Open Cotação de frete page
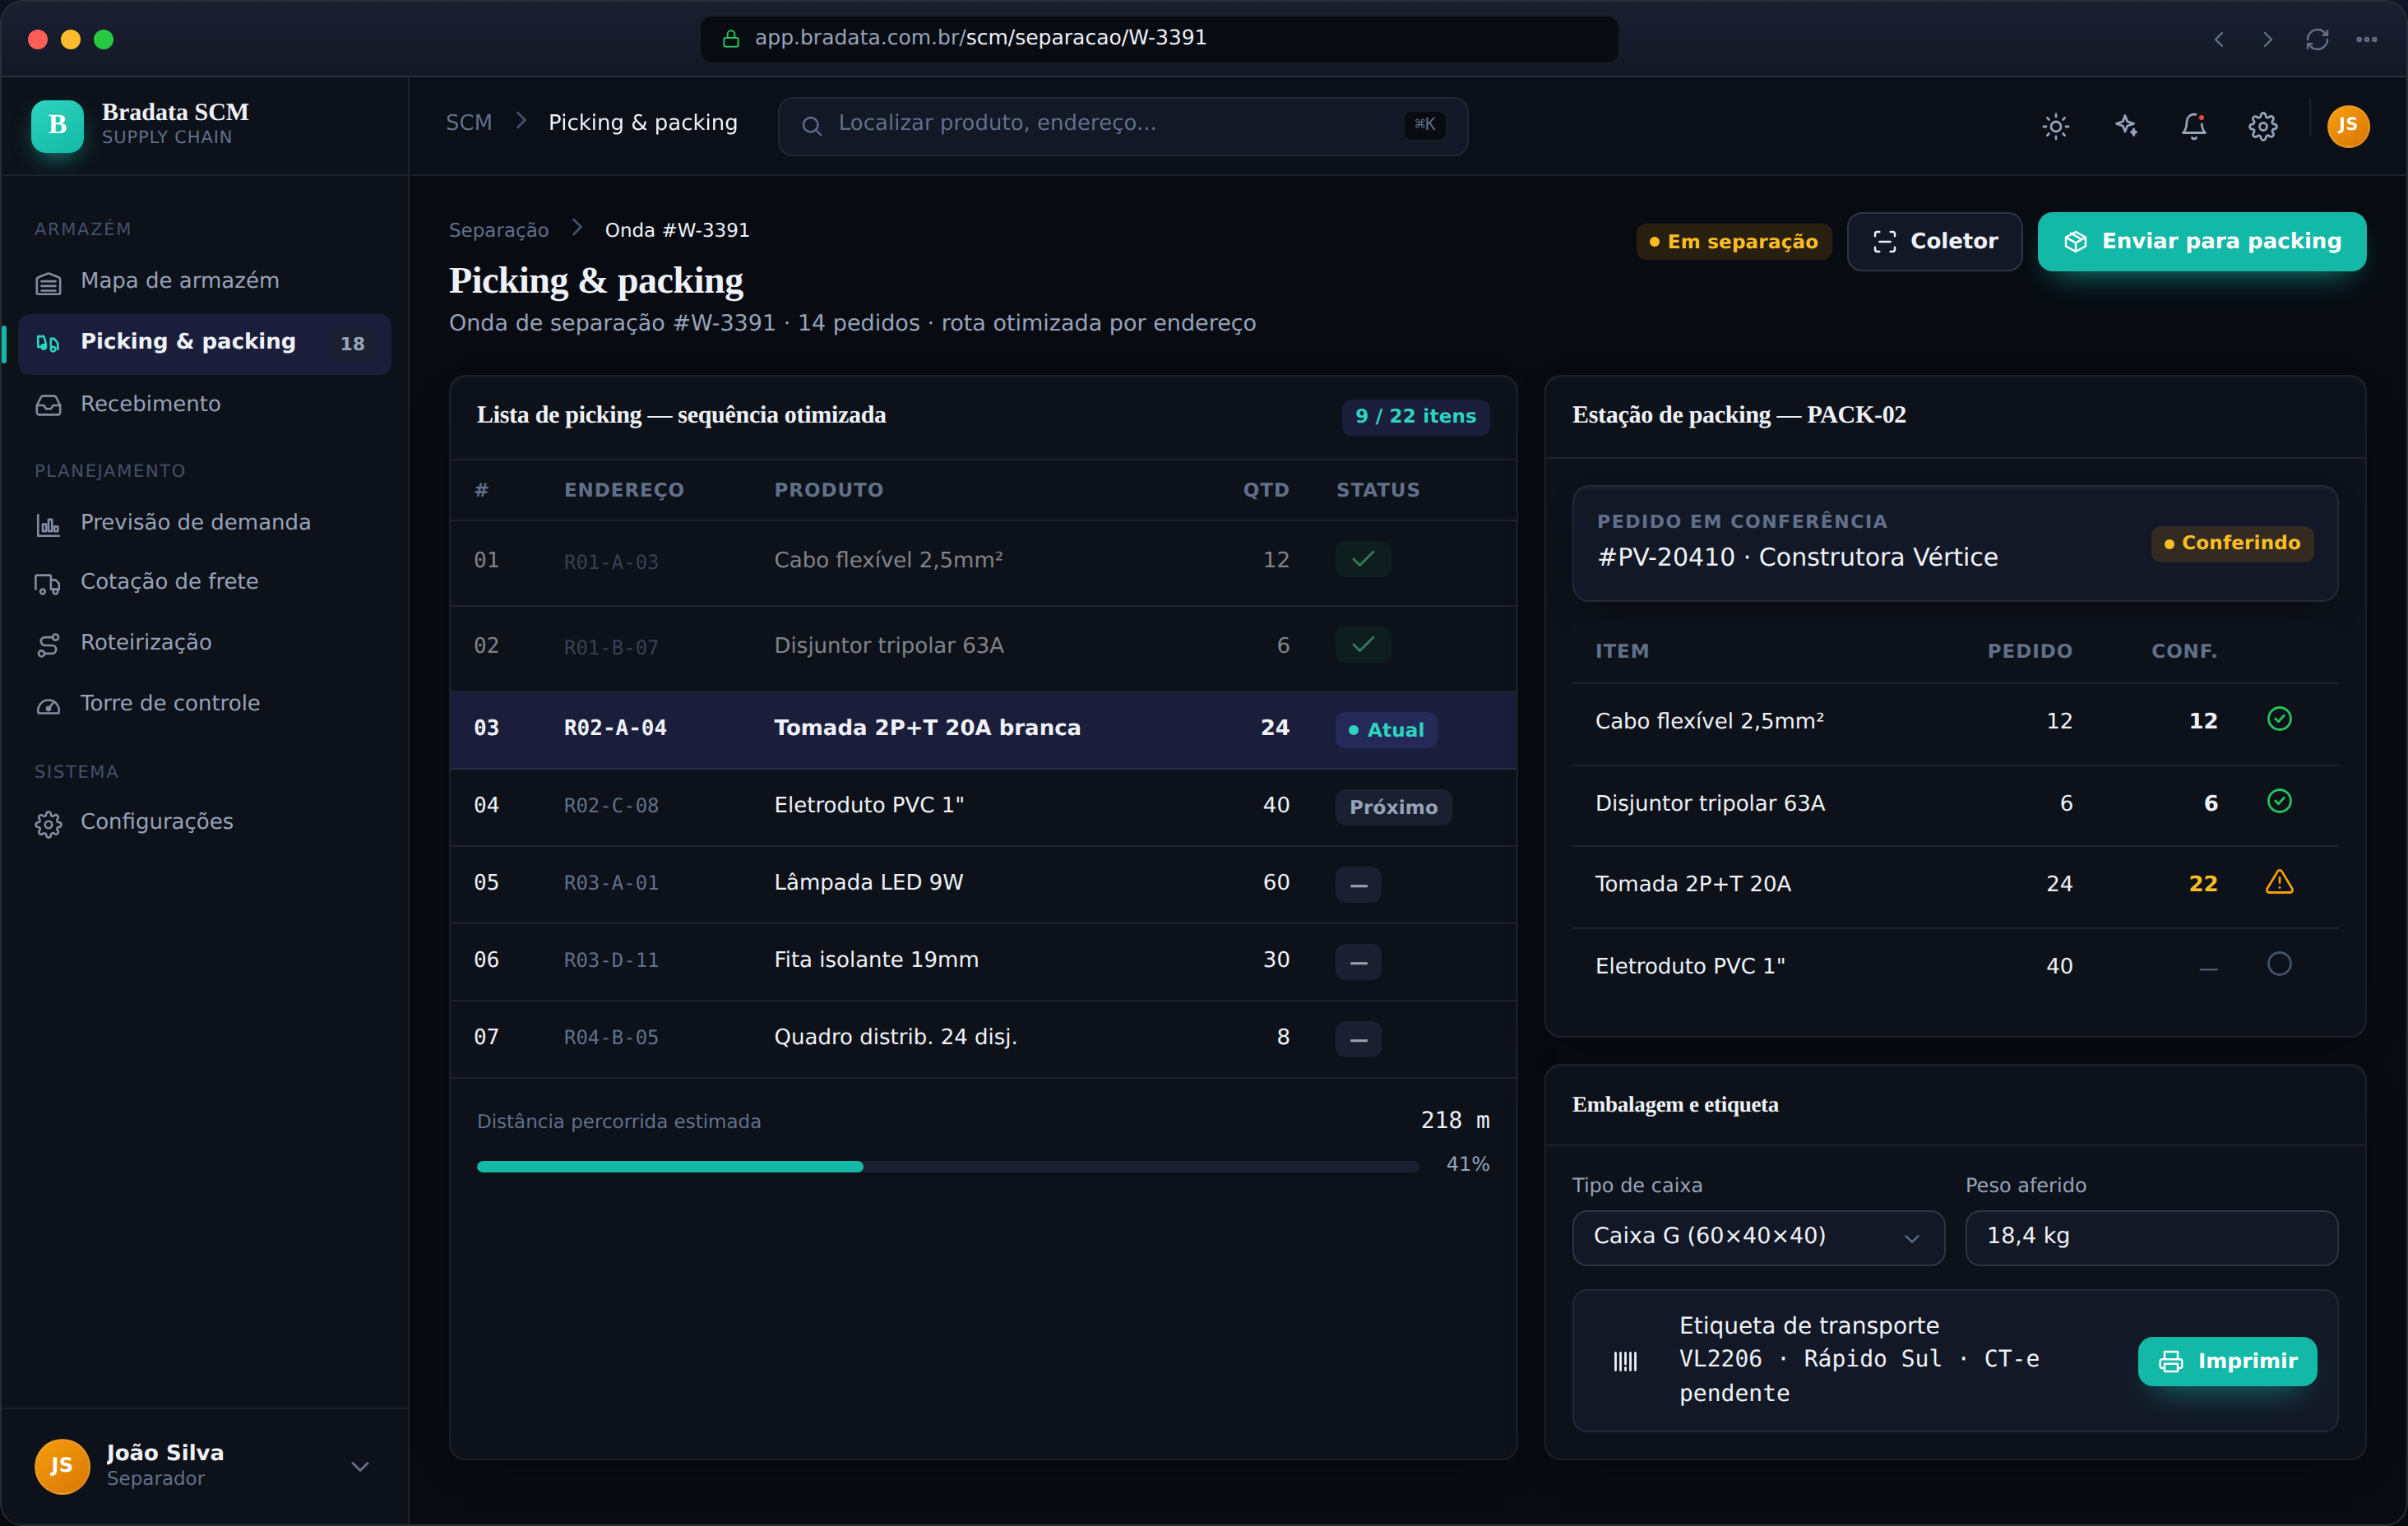The width and height of the screenshot is (2408, 1526). pos(203,582)
